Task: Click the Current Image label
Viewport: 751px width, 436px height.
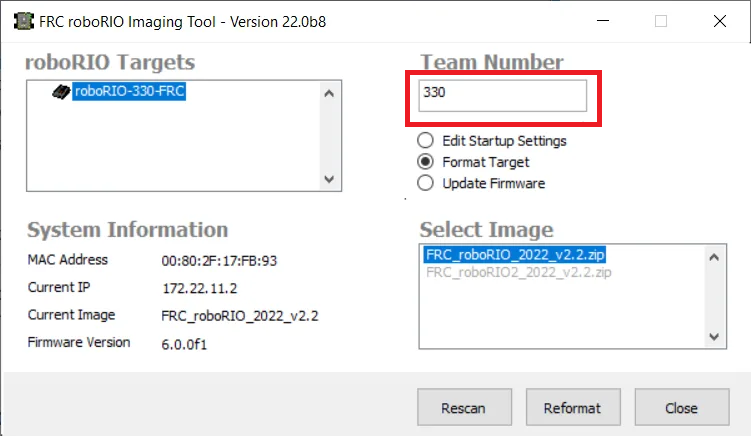Action: click(71, 315)
